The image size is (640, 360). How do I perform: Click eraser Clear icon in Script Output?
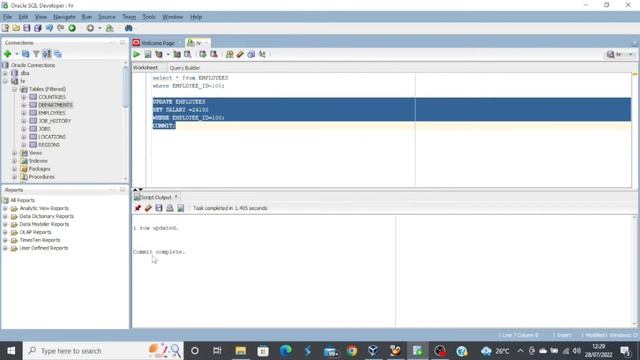coord(148,208)
